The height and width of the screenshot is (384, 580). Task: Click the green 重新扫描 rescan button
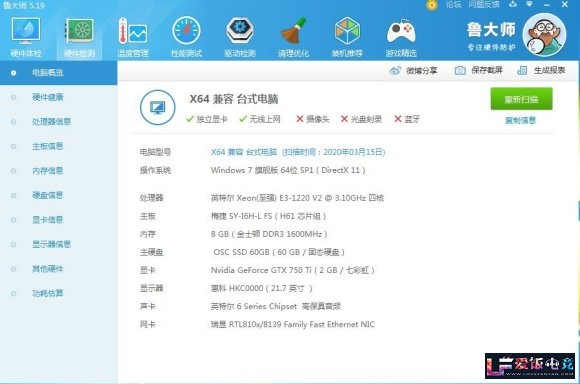coord(521,99)
